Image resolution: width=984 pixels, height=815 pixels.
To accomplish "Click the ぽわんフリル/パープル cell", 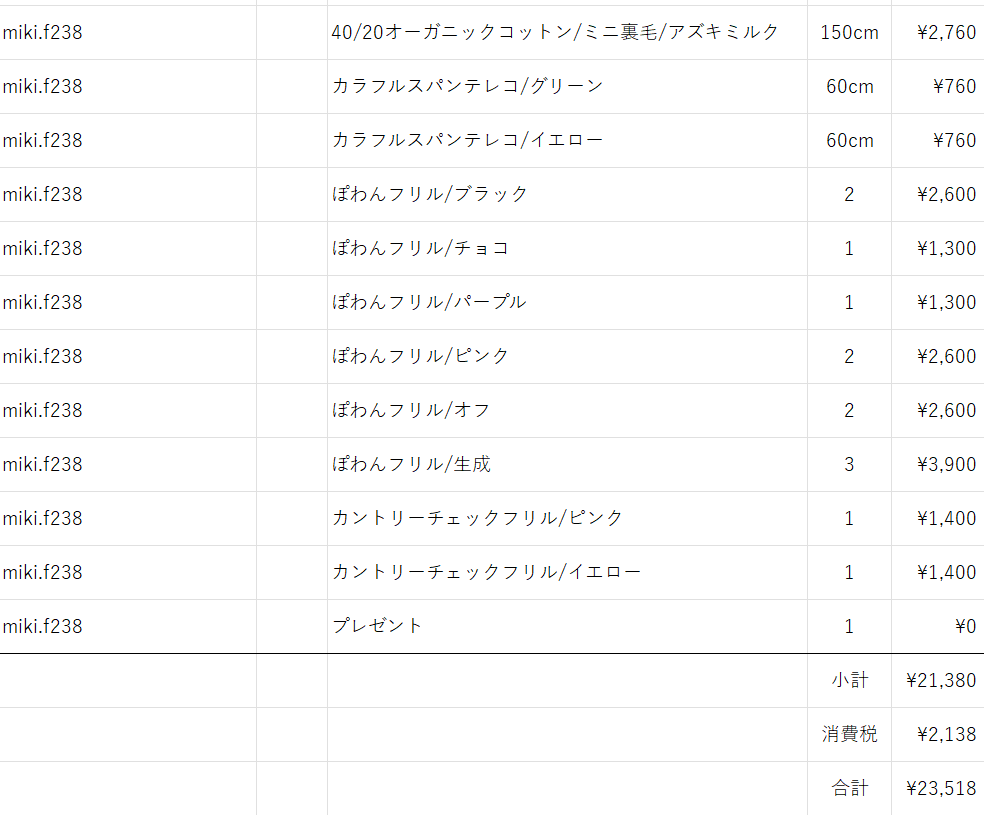I will pyautogui.click(x=567, y=302).
